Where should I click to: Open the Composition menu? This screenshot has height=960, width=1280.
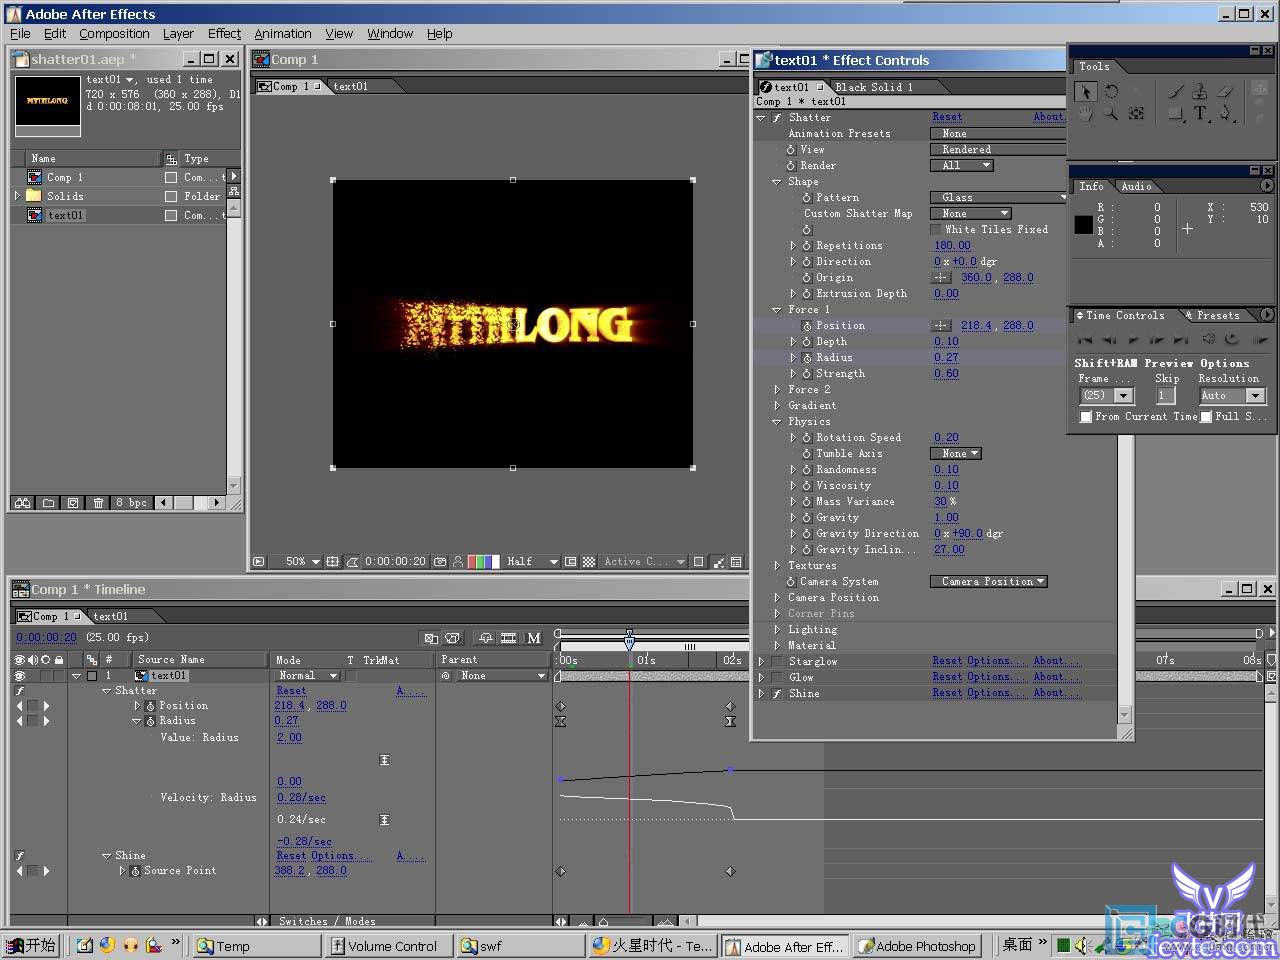click(x=114, y=34)
